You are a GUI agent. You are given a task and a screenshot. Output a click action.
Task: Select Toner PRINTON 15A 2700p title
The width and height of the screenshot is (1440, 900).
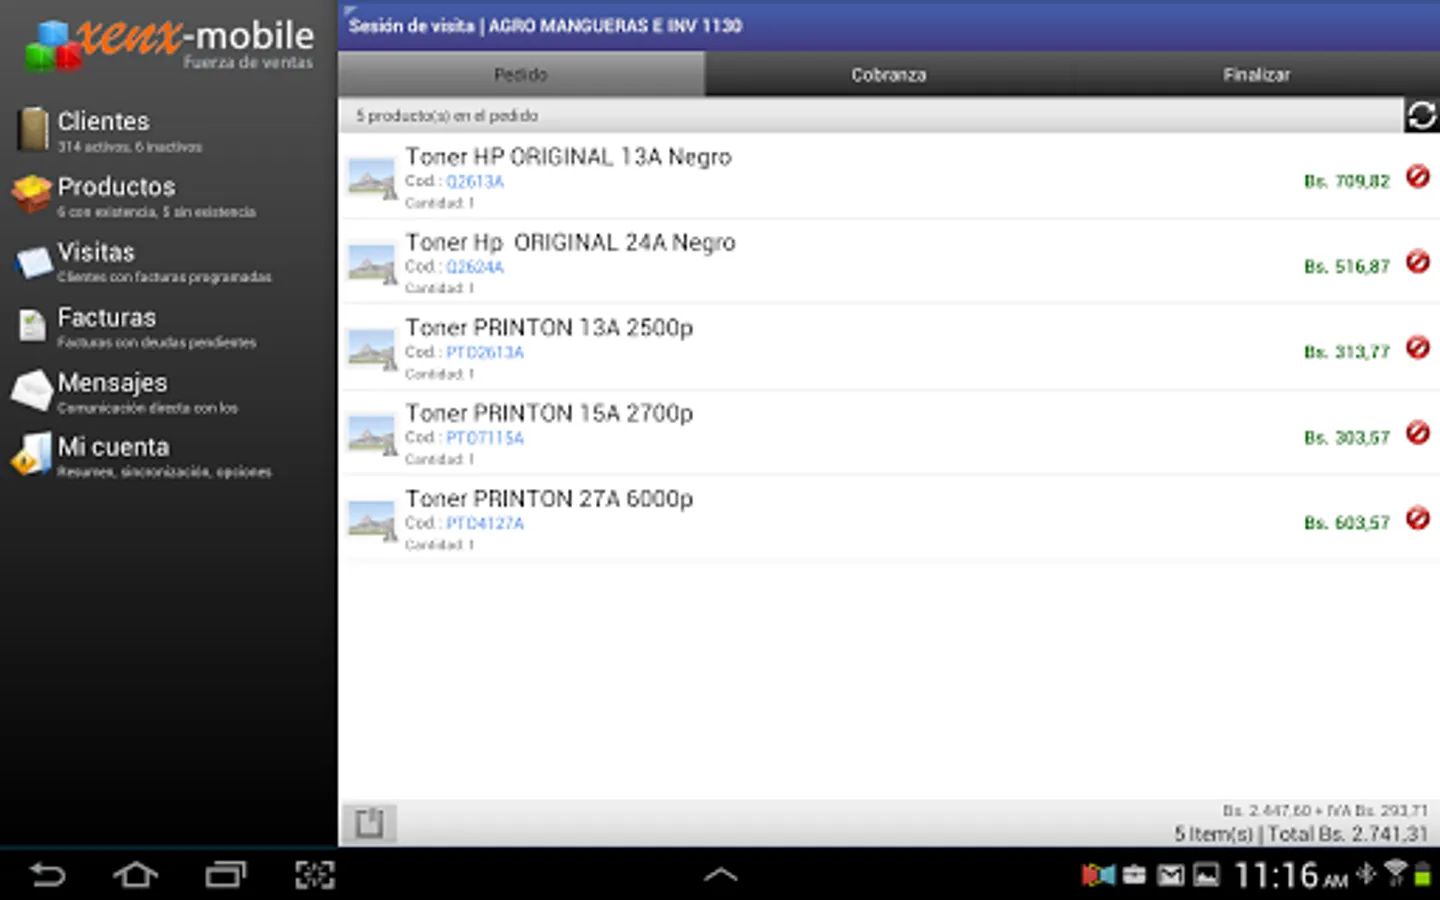tap(549, 413)
